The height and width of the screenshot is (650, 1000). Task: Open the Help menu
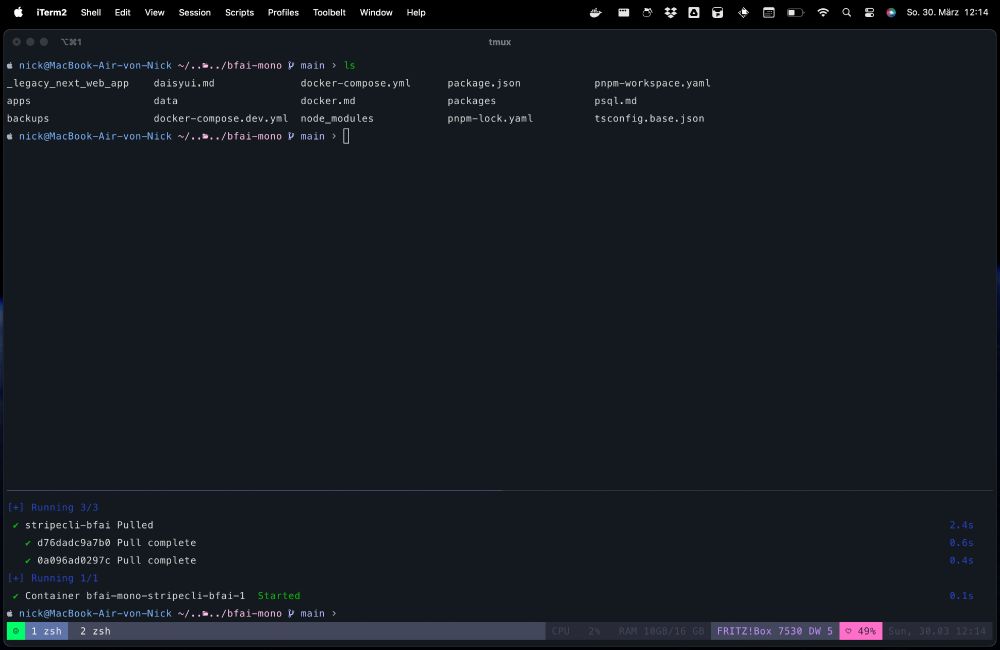tap(416, 12)
